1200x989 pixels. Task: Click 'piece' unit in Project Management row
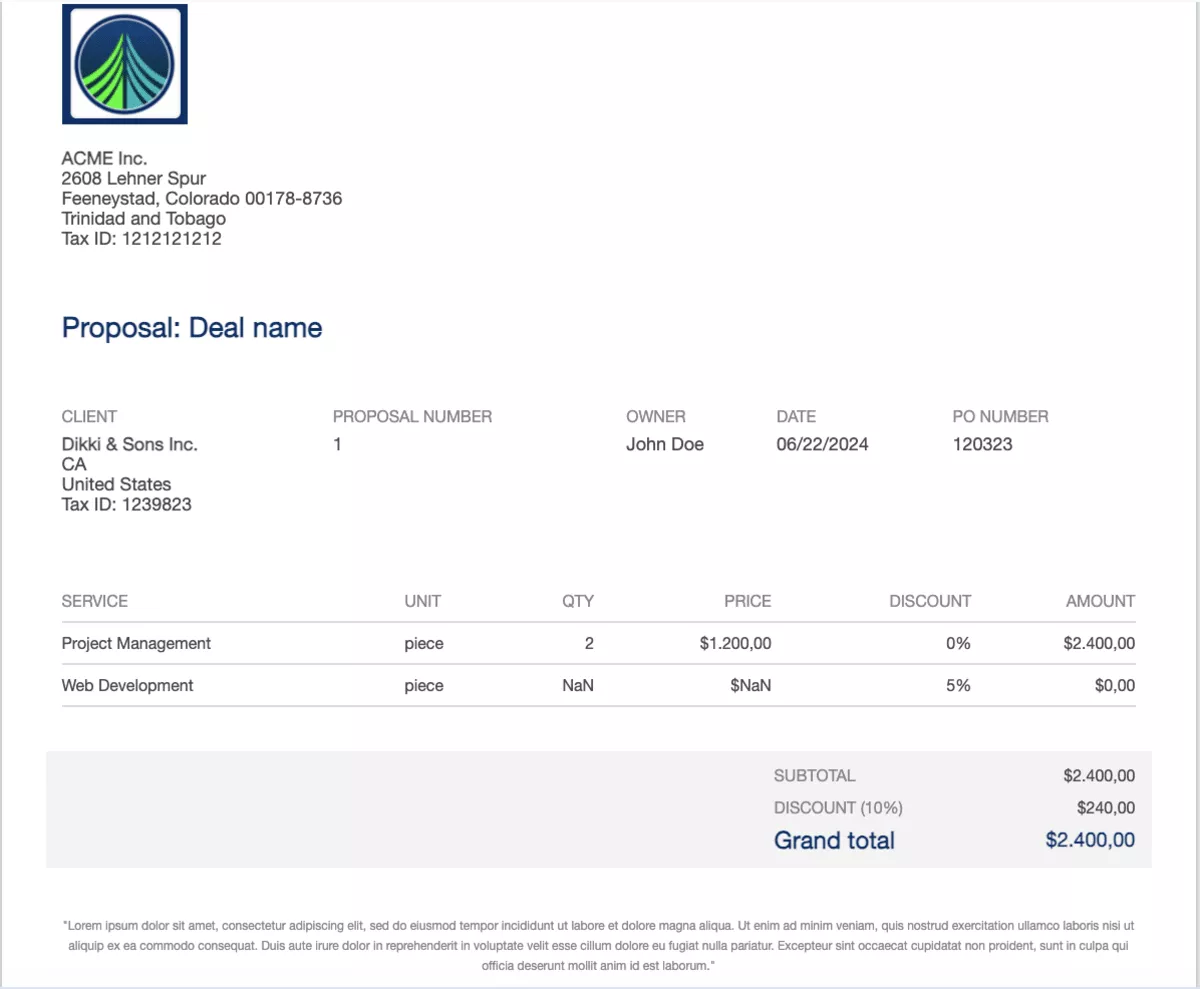click(424, 643)
